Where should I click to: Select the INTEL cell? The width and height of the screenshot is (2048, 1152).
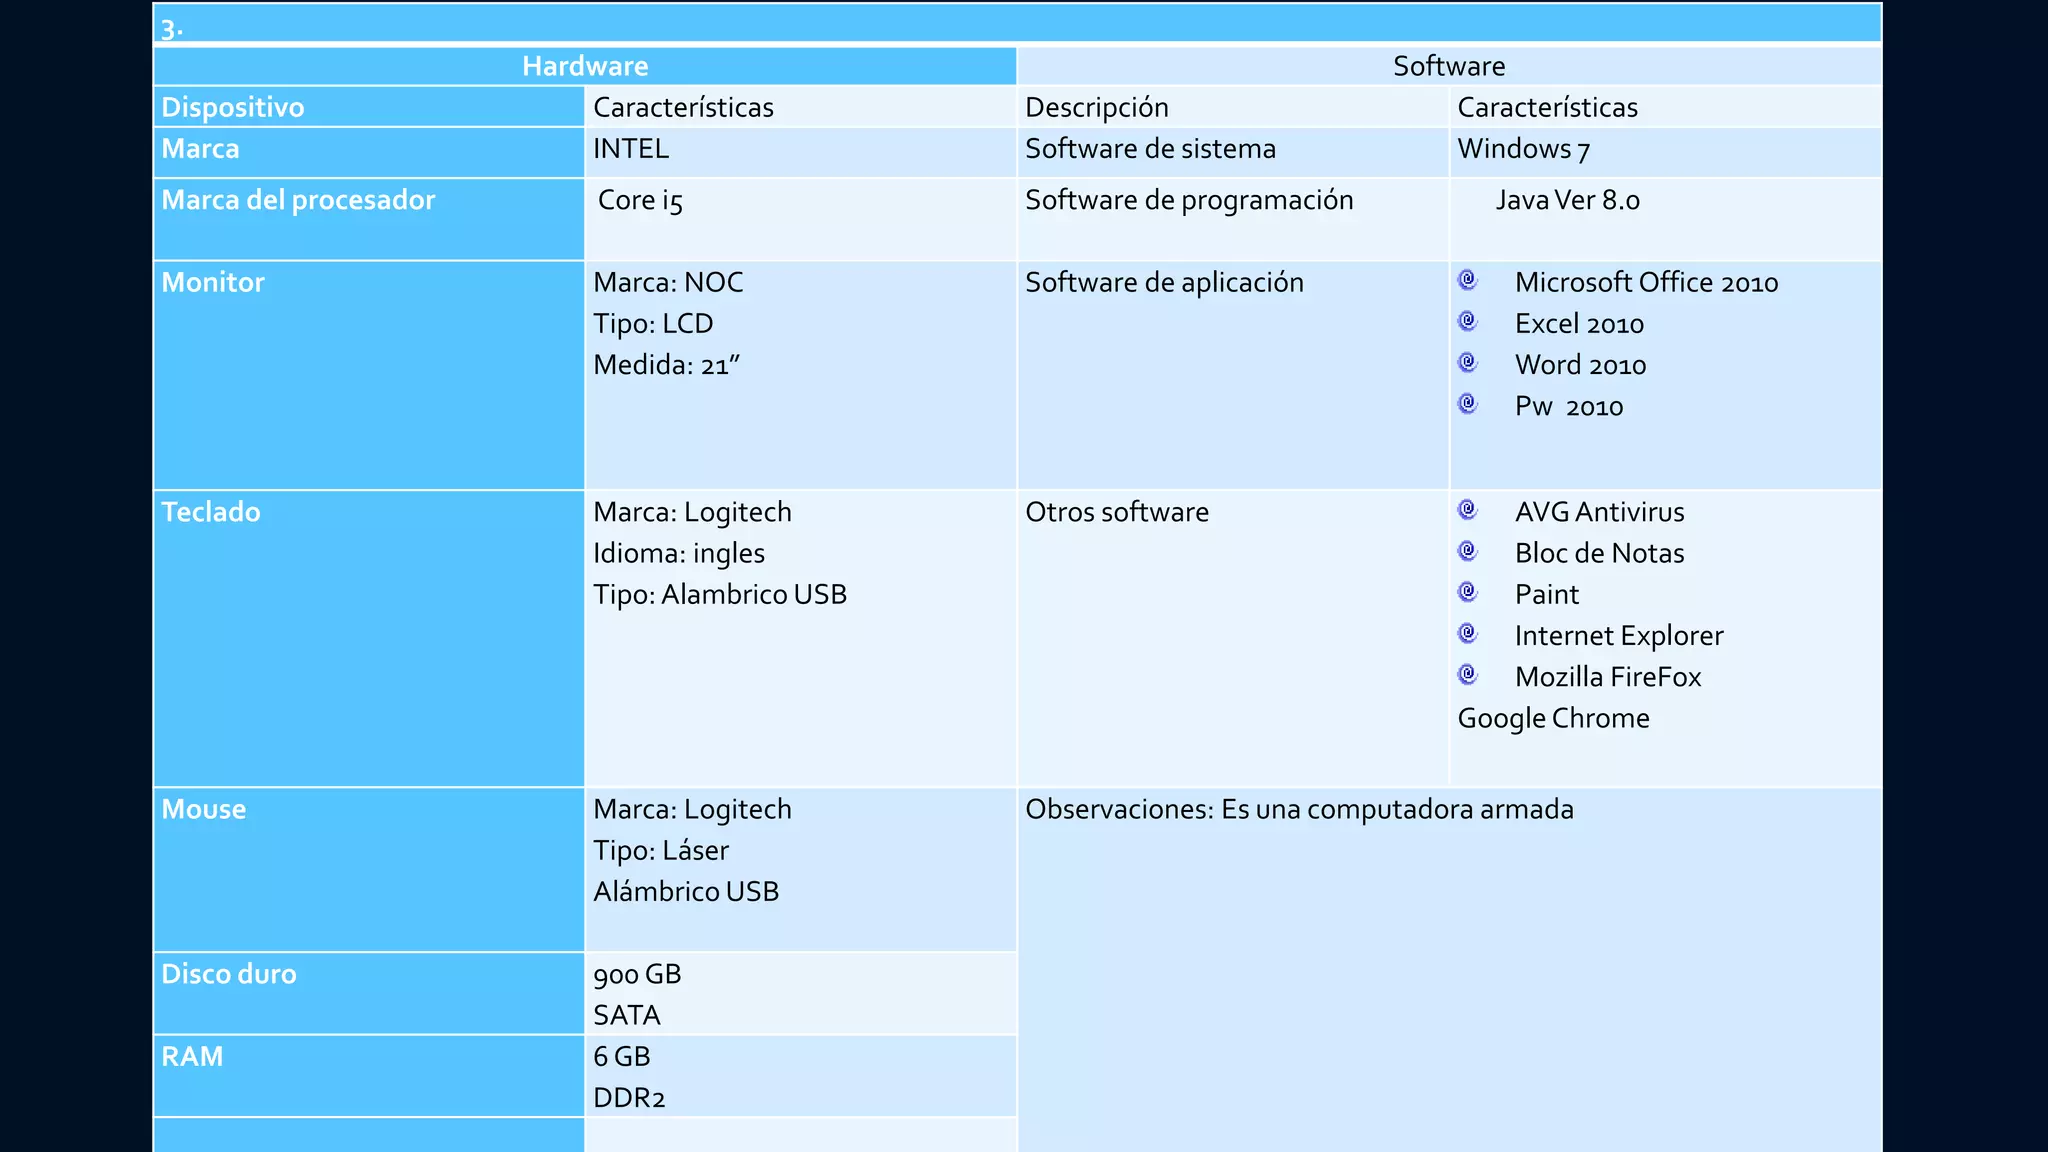tap(800, 152)
